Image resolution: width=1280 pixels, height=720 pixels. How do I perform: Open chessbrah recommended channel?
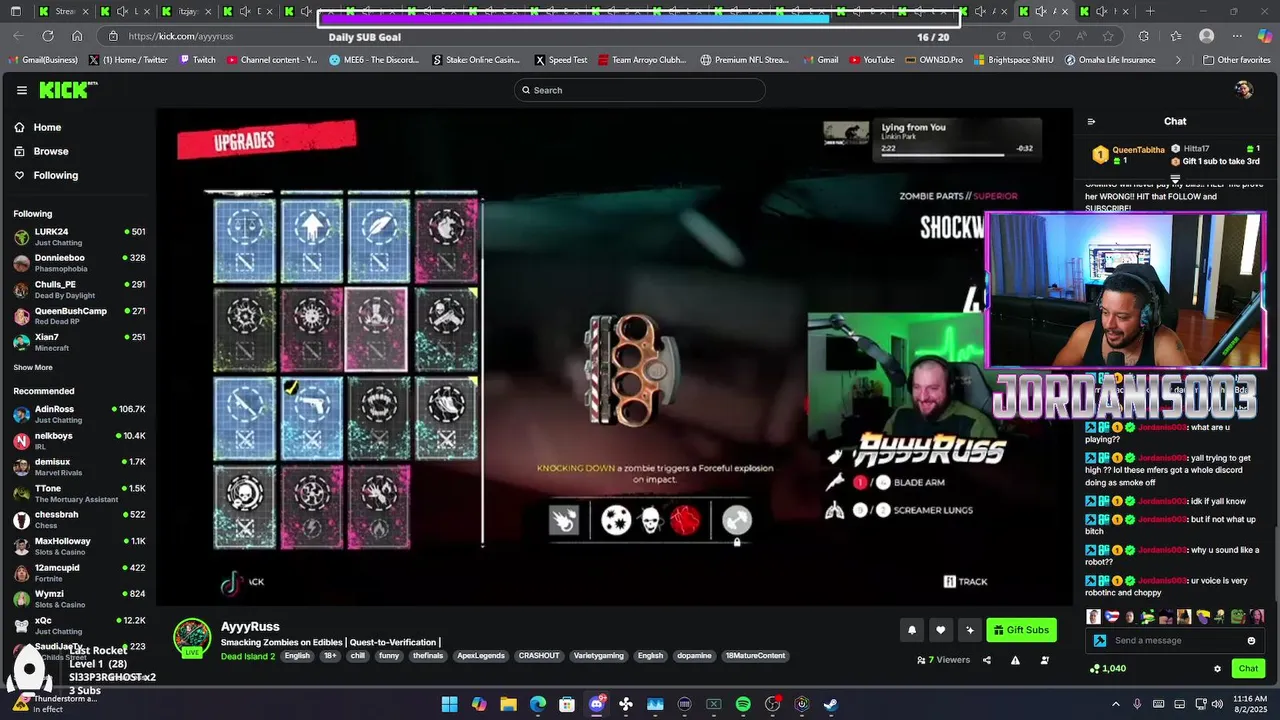point(78,519)
